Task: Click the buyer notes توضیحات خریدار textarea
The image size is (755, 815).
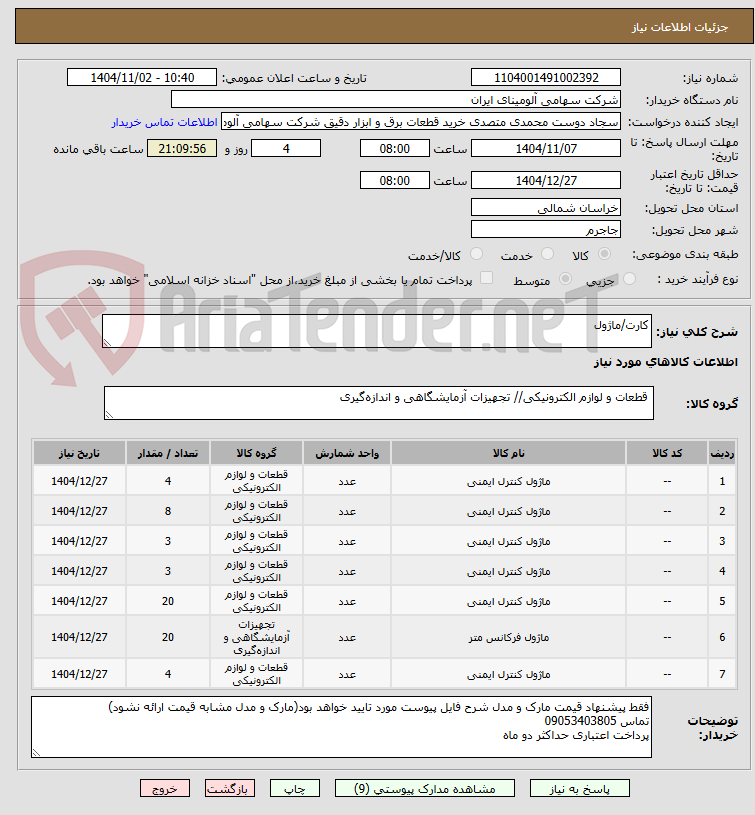Action: point(341,727)
